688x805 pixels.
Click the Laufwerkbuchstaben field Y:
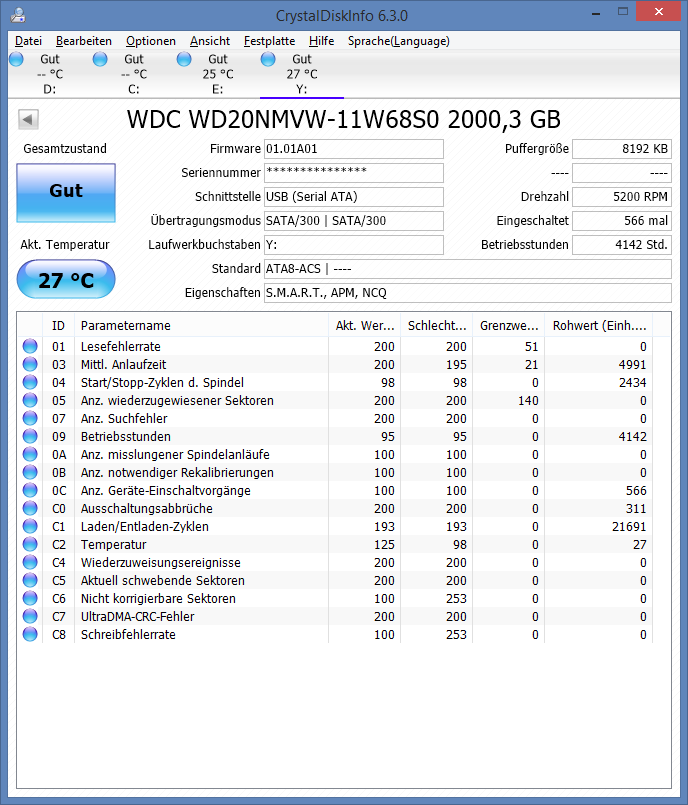click(x=354, y=245)
